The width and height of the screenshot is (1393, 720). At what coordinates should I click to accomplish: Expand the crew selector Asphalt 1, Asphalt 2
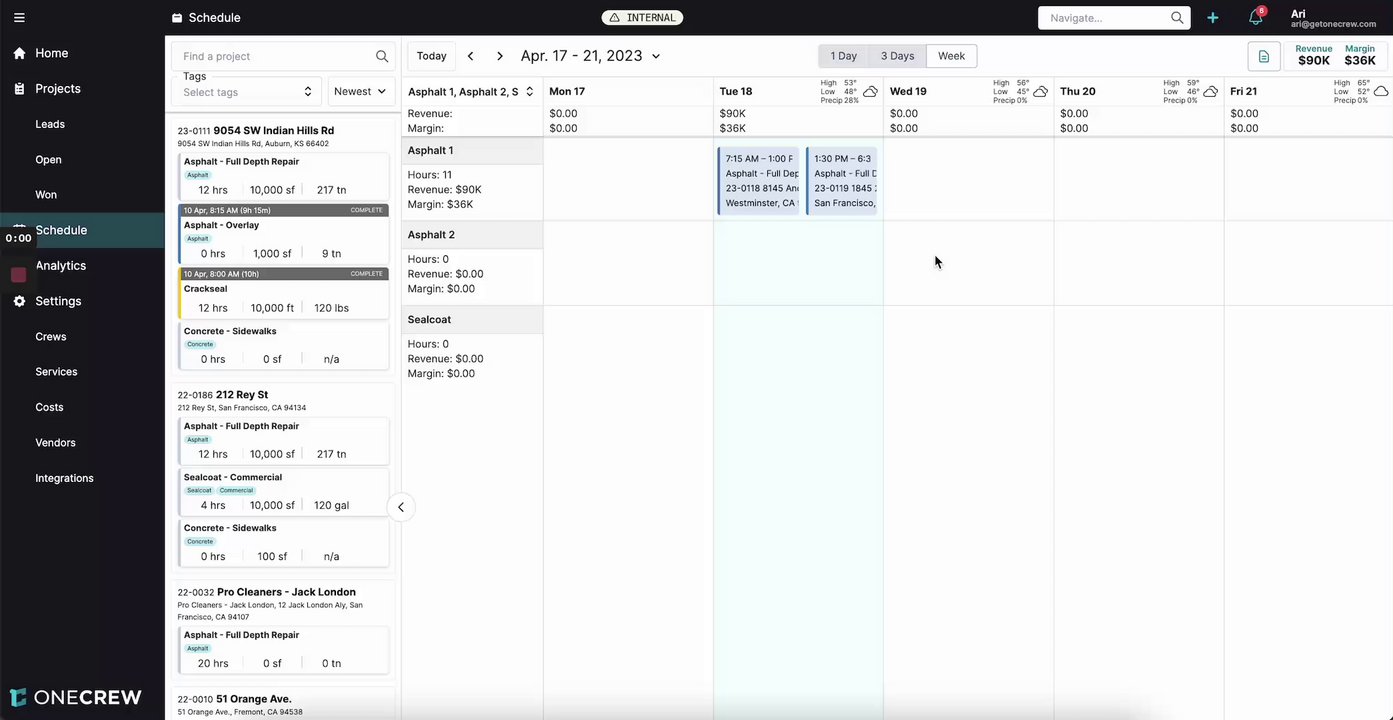click(x=470, y=91)
